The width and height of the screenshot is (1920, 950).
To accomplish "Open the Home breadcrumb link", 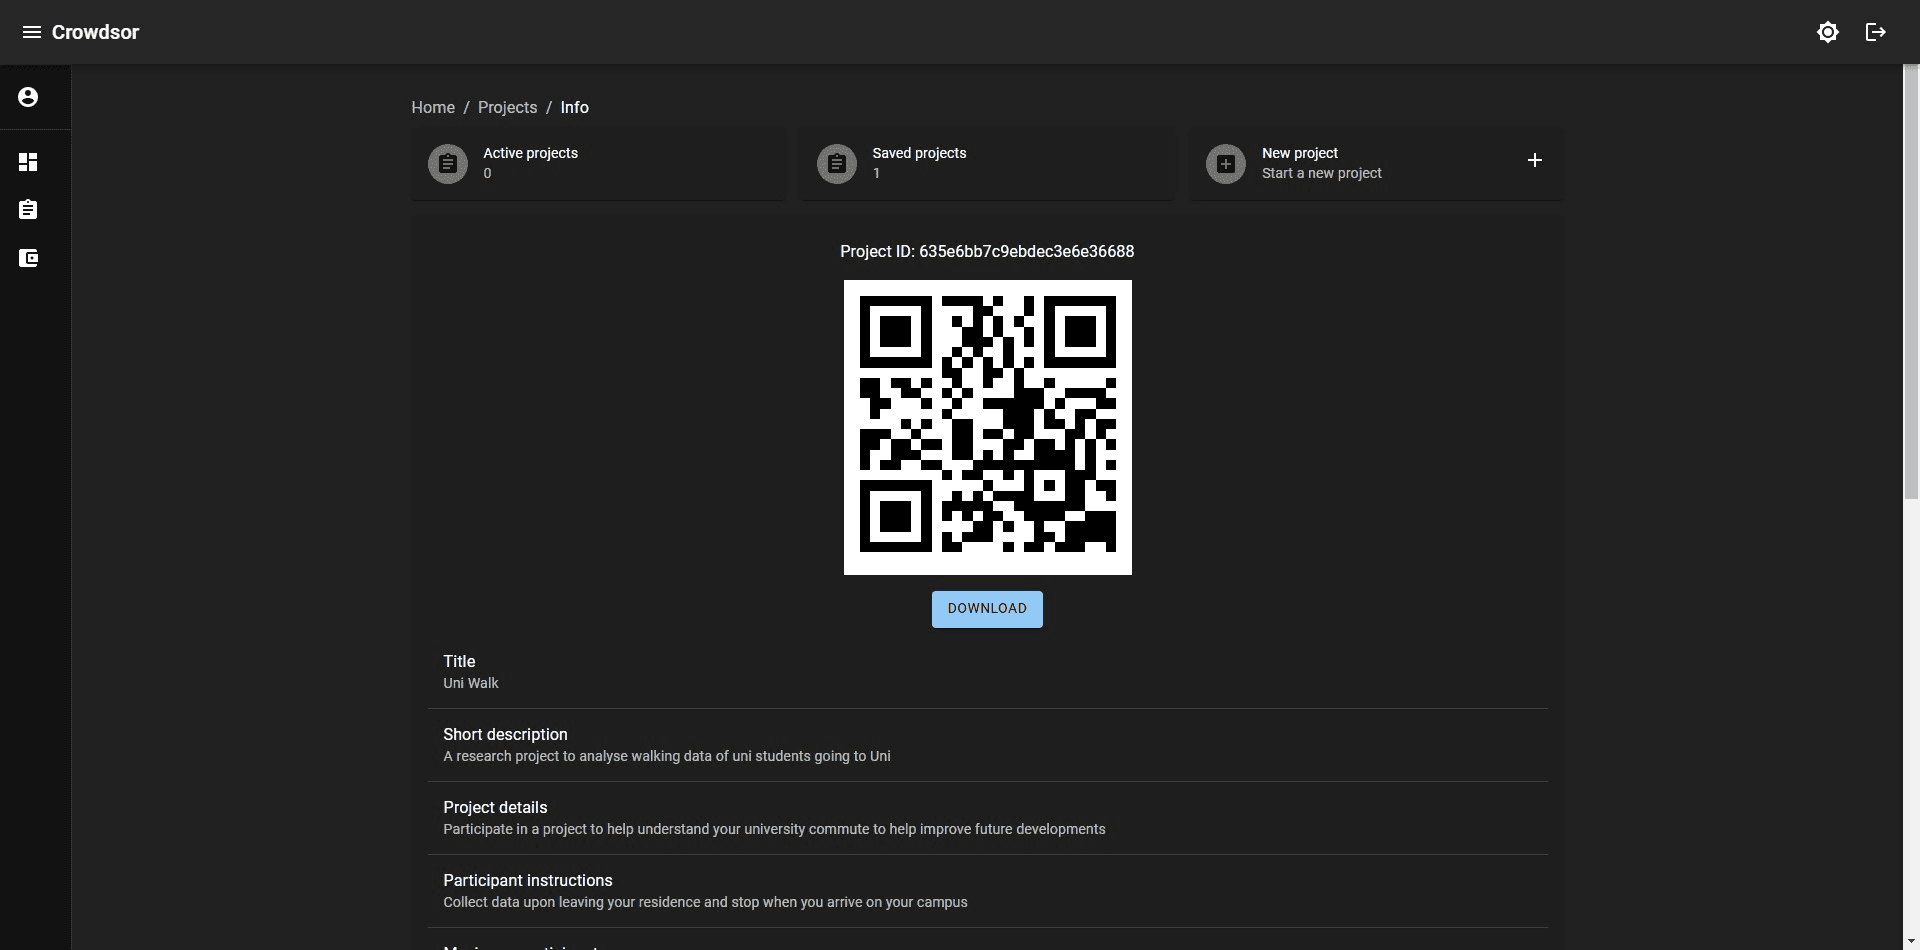I will point(432,107).
